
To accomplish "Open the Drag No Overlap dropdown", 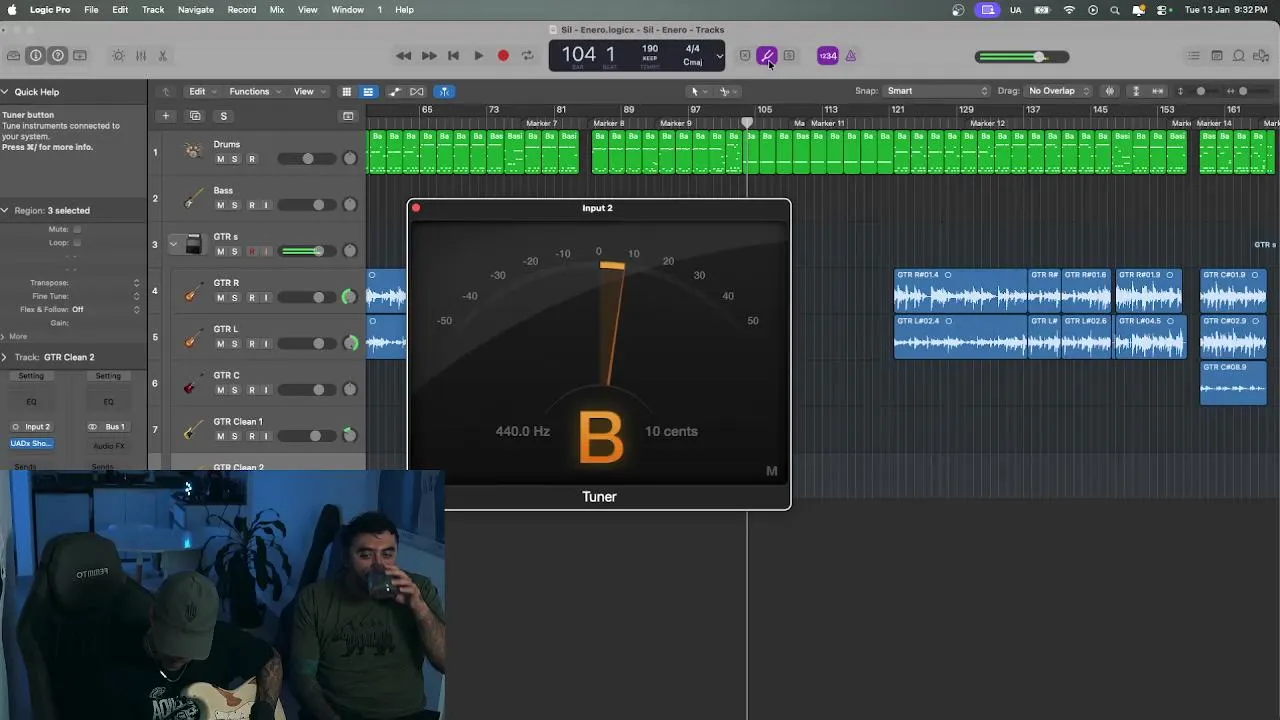I will click(1059, 91).
